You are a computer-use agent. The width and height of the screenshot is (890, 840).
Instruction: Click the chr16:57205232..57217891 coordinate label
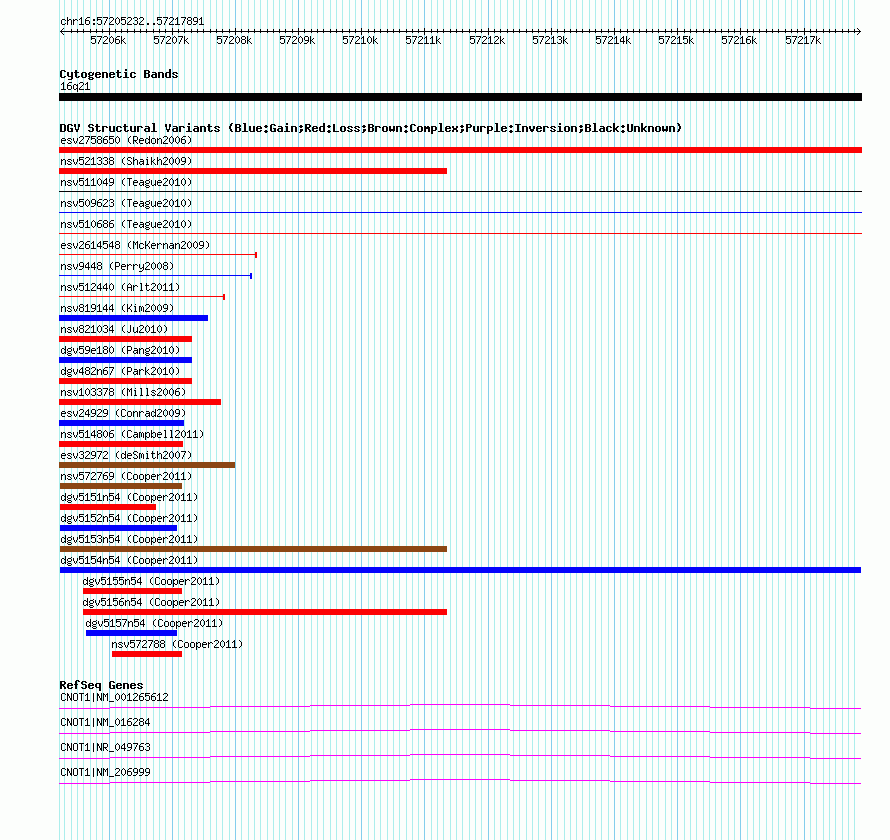(132, 21)
